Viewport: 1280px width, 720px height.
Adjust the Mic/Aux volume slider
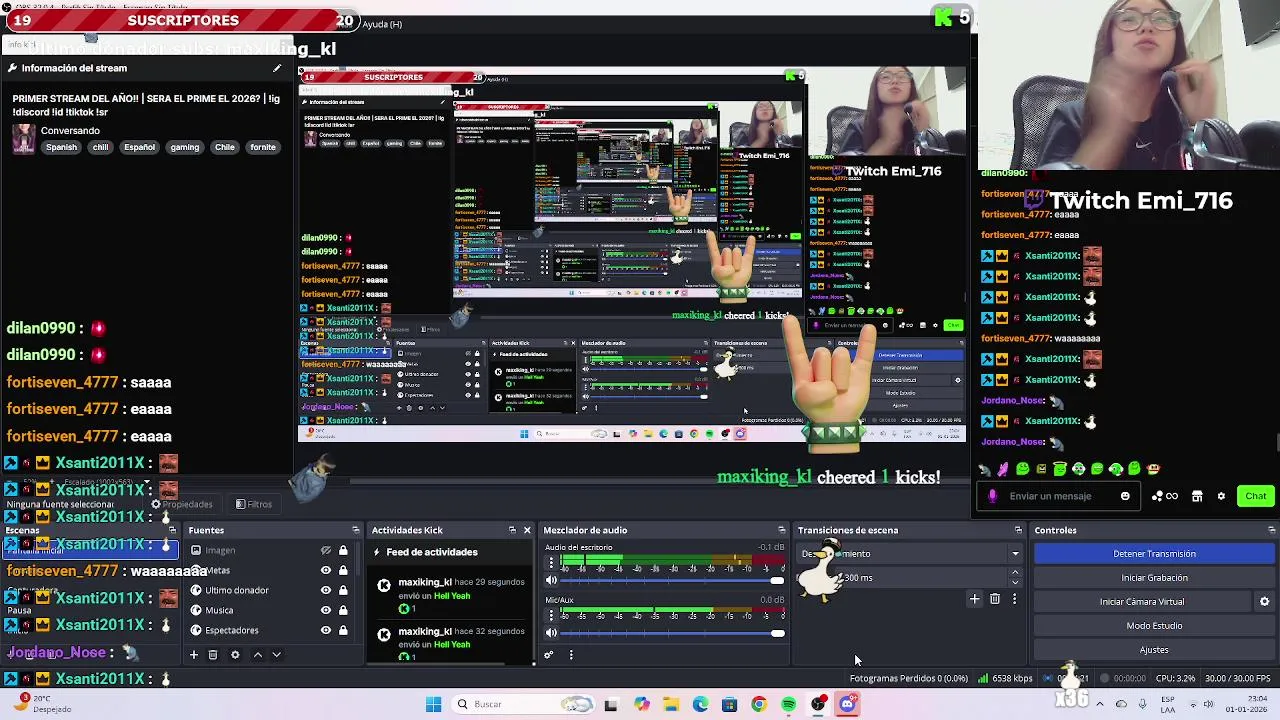point(672,632)
